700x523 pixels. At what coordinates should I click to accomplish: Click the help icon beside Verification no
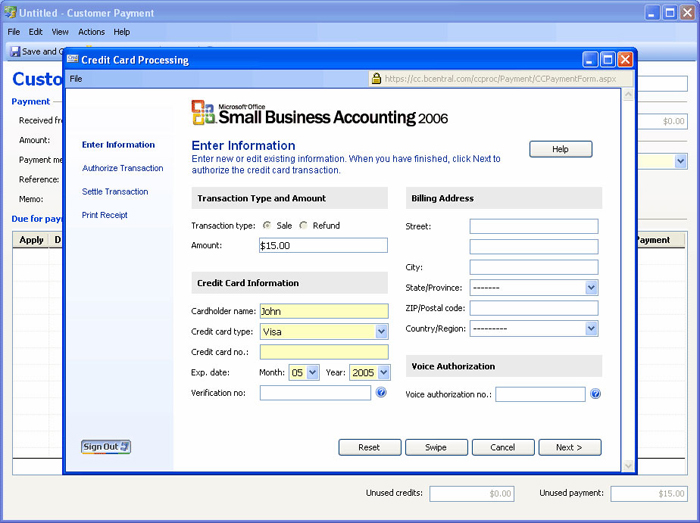tap(381, 393)
